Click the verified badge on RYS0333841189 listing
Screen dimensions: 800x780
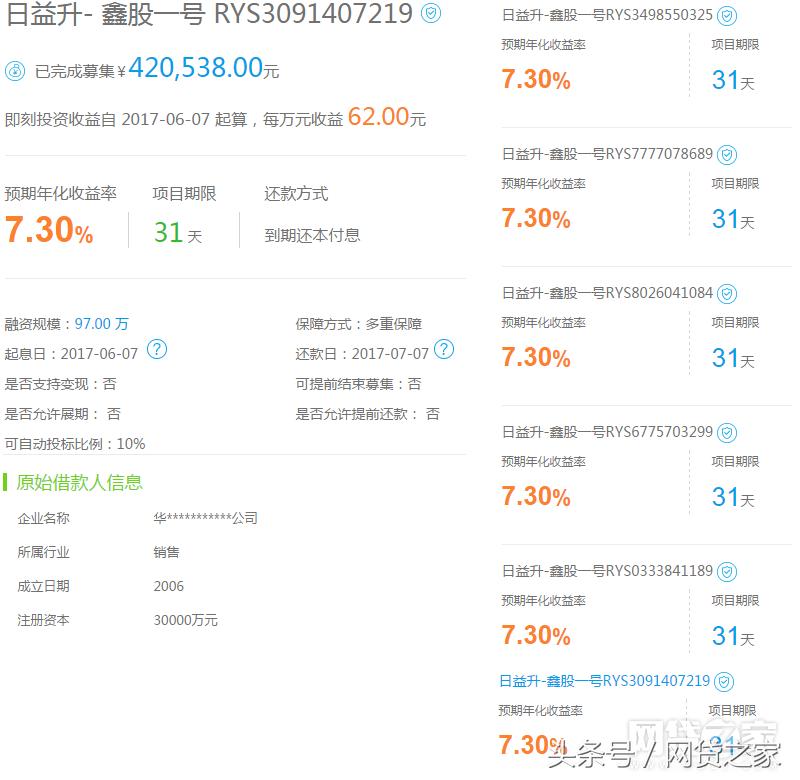coord(727,571)
